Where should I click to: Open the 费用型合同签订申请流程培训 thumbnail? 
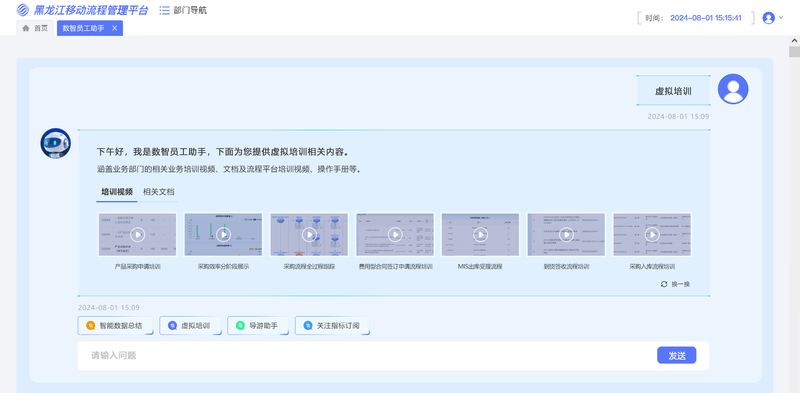click(395, 235)
